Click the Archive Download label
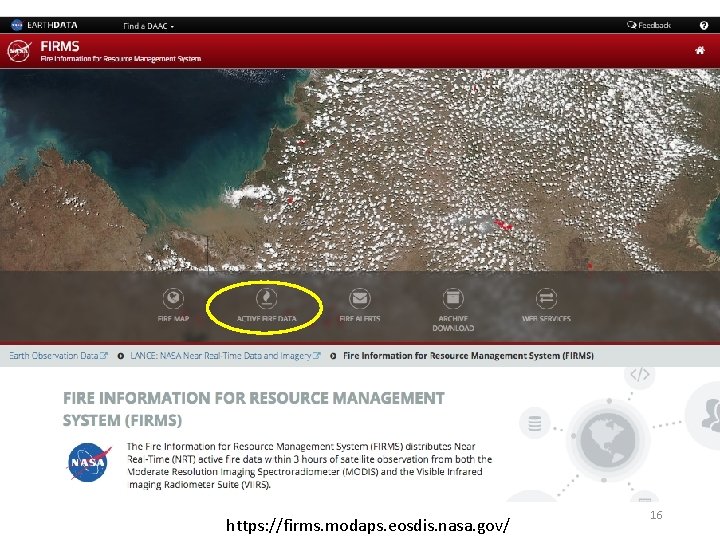Viewport: 720px width, 540px height. (453, 323)
